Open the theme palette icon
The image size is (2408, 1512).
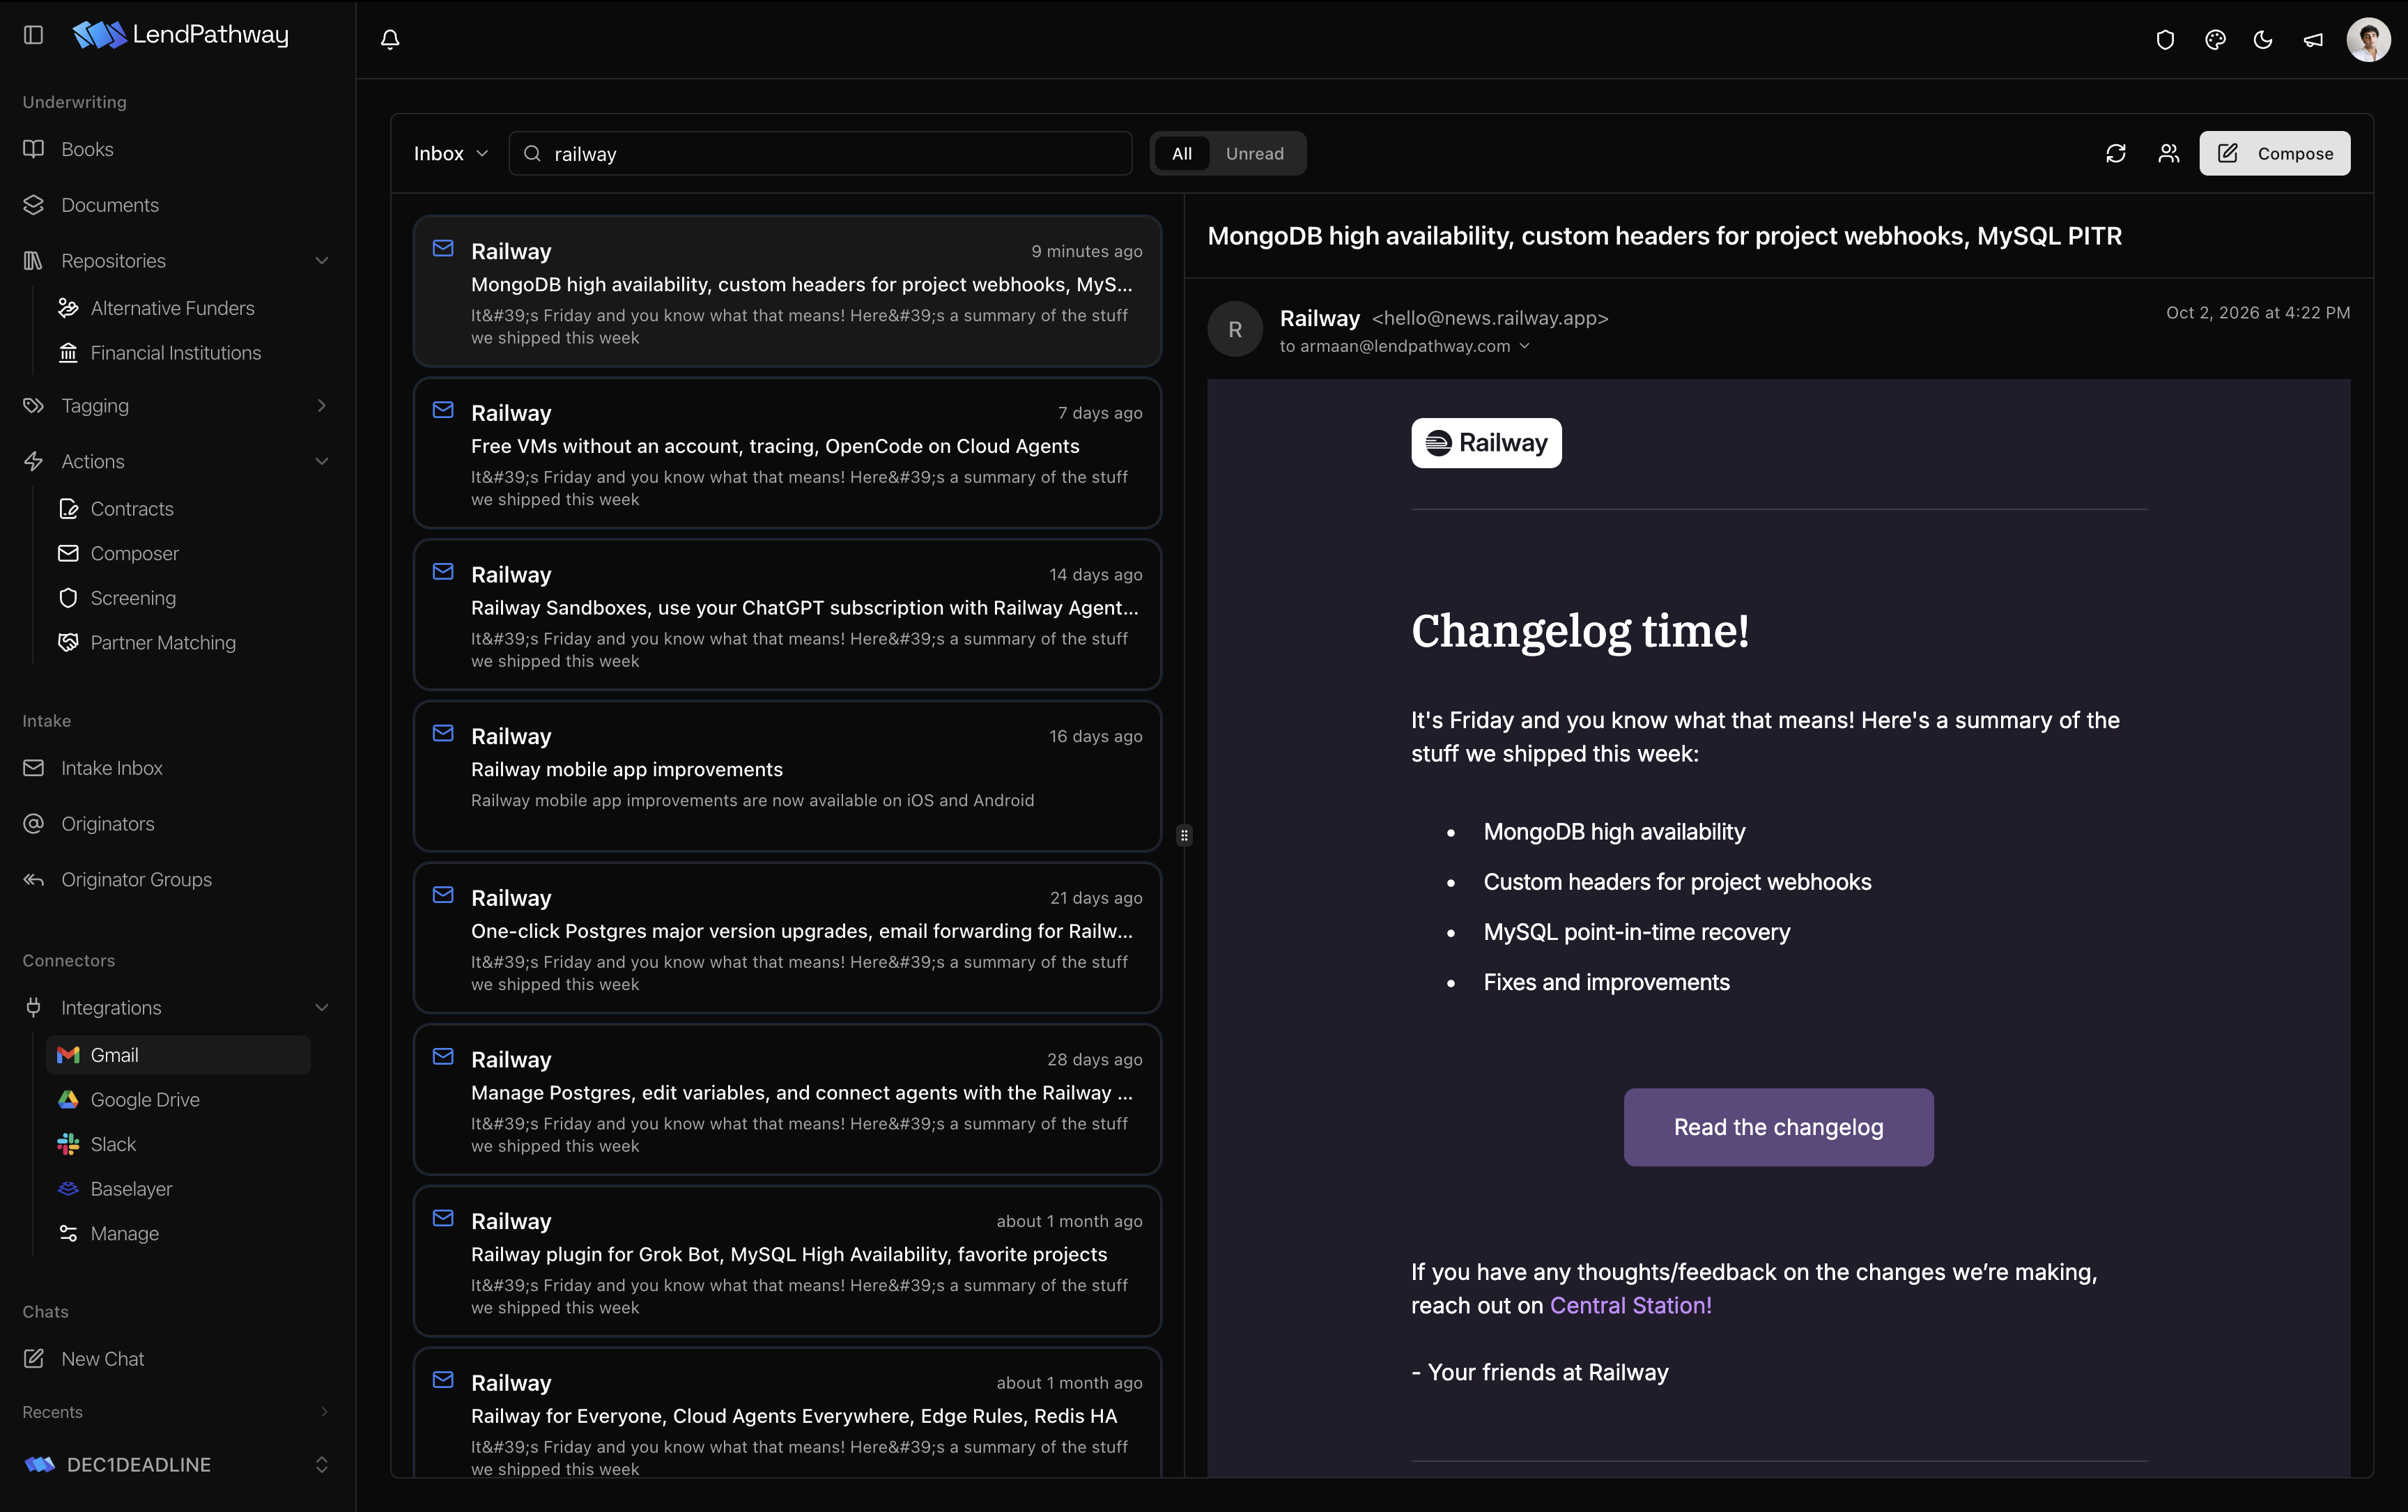tap(2215, 40)
